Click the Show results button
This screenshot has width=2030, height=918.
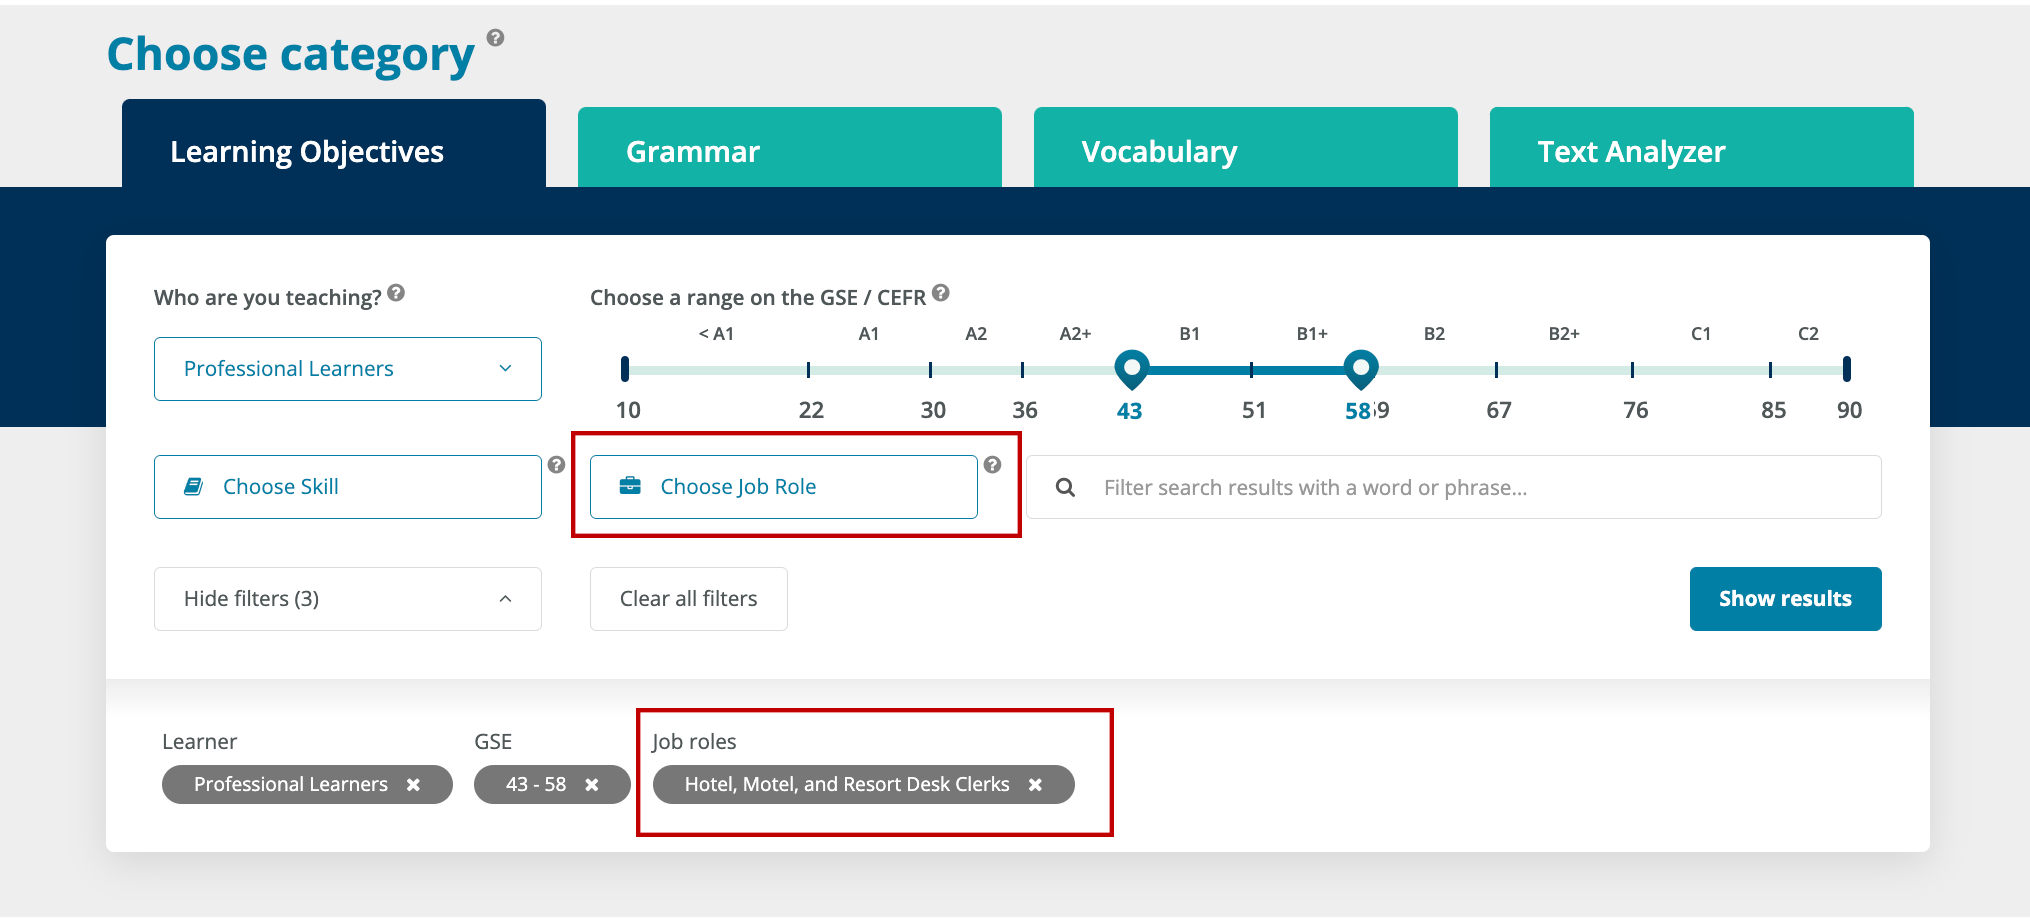1785,598
